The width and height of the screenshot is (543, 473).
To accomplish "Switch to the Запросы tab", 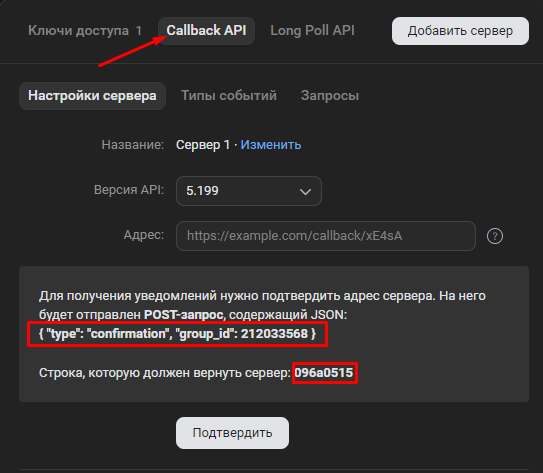I will [330, 96].
